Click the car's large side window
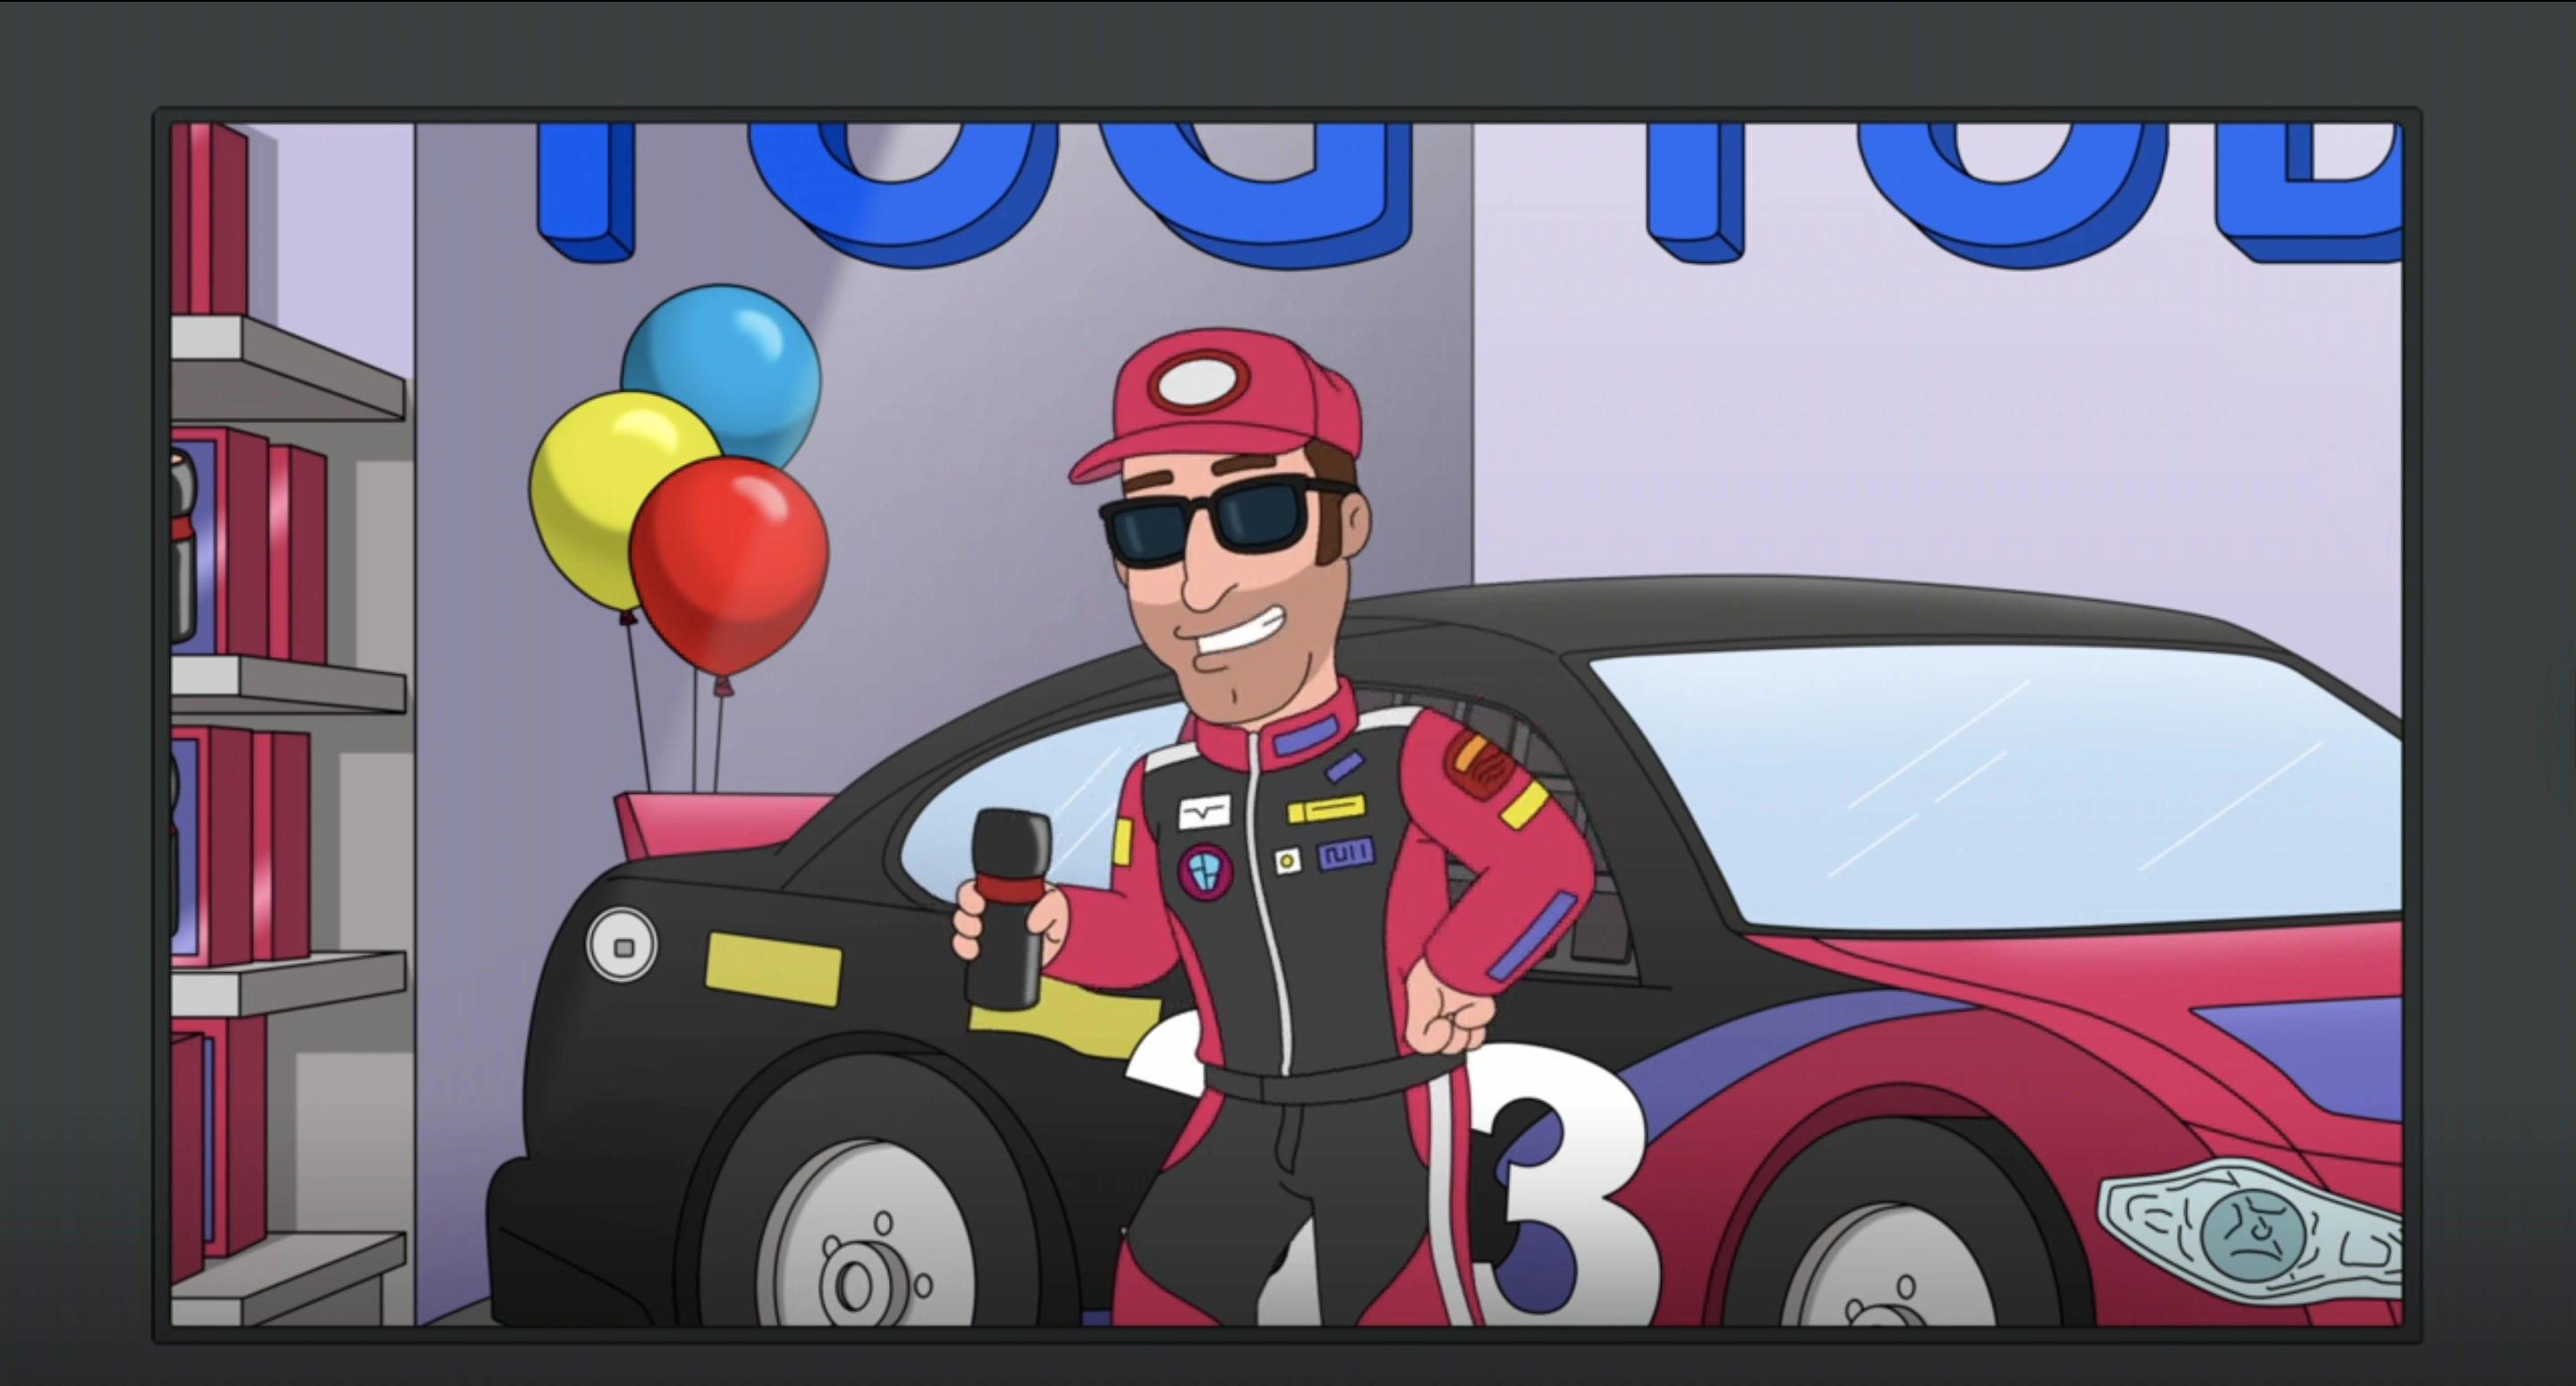 click(x=2000, y=790)
